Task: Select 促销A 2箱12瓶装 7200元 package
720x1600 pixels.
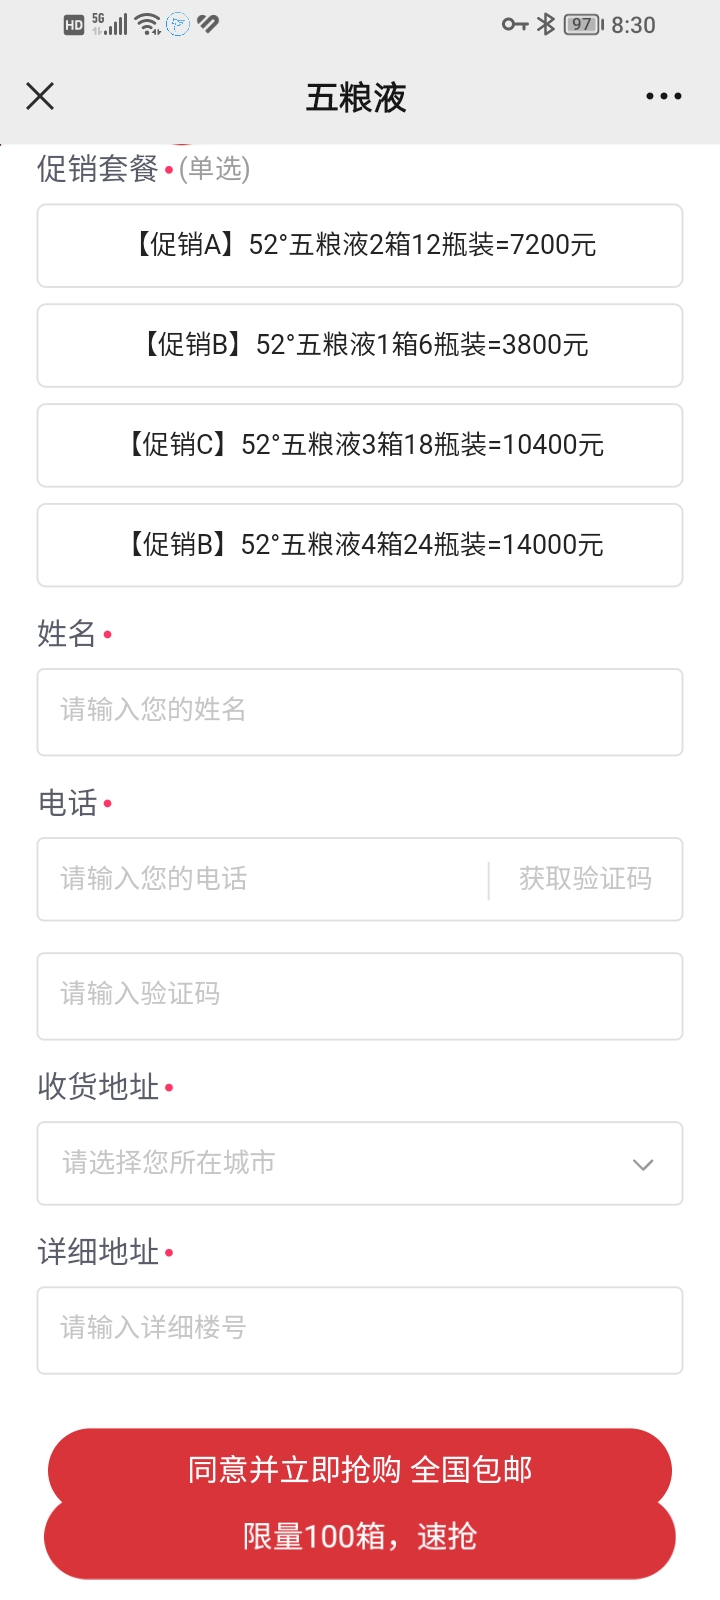Action: (x=360, y=245)
